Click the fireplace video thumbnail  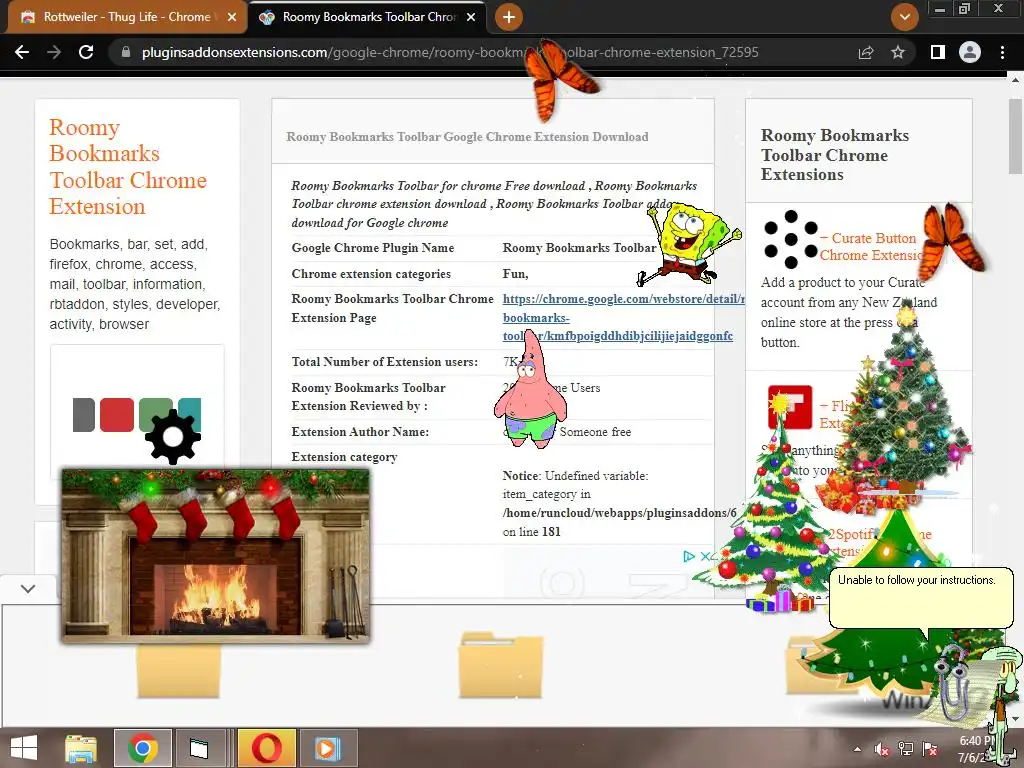216,555
